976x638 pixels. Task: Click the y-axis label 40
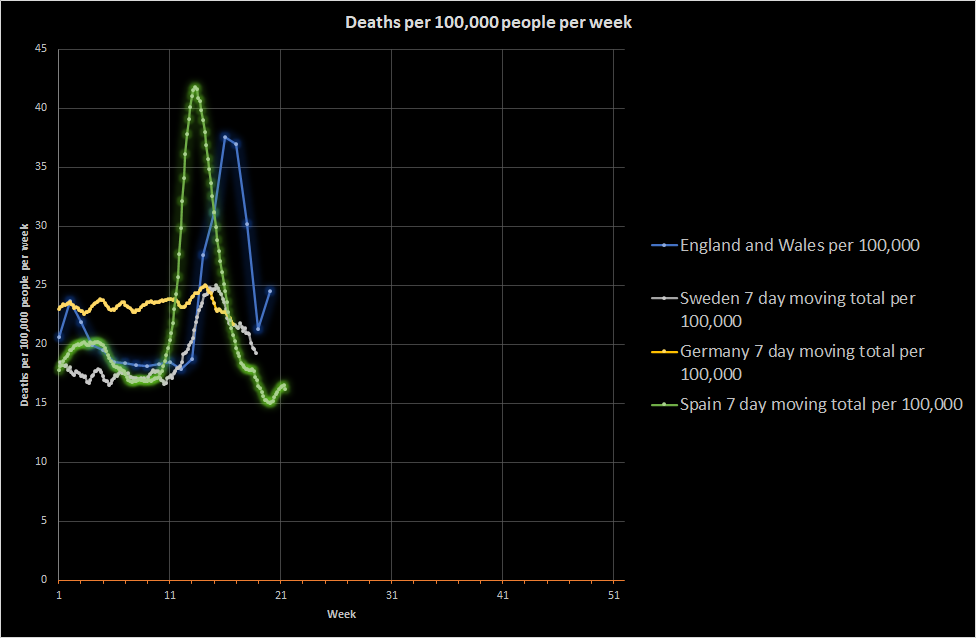(x=41, y=108)
